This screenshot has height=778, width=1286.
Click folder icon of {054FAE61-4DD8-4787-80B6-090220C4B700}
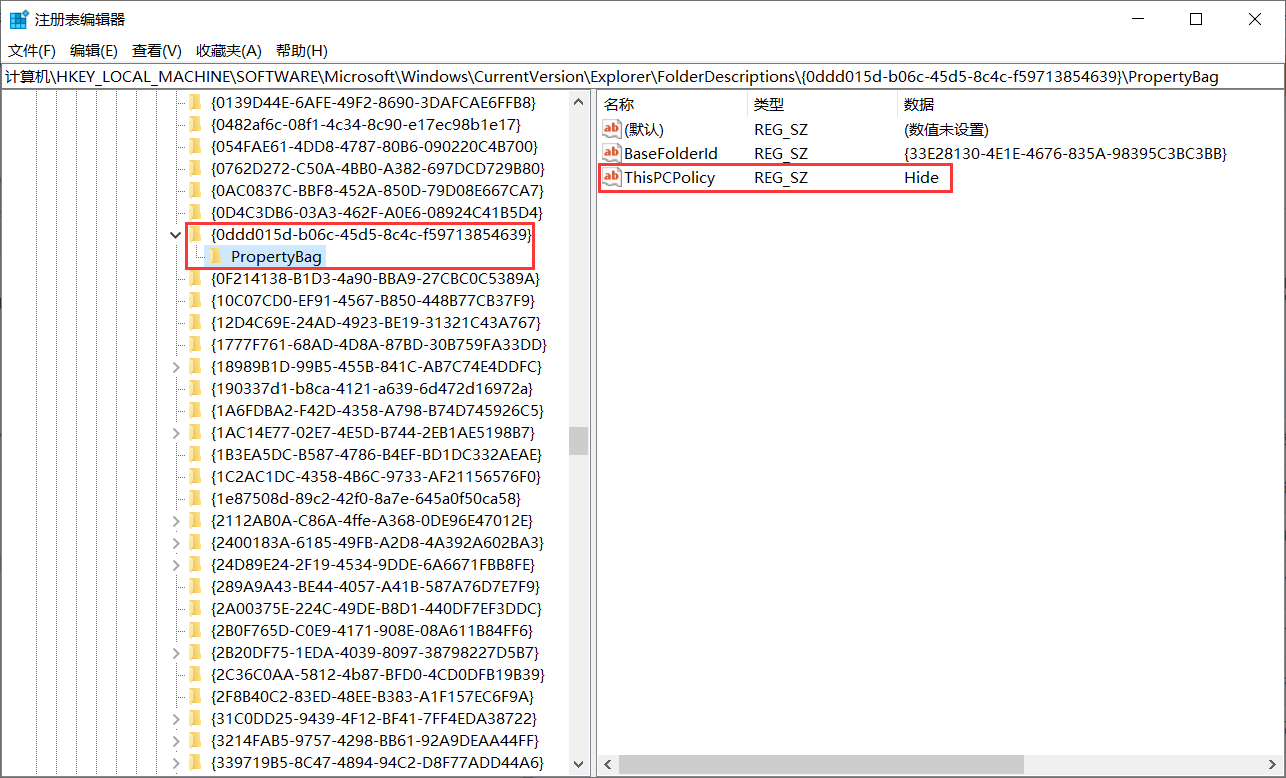(x=197, y=146)
